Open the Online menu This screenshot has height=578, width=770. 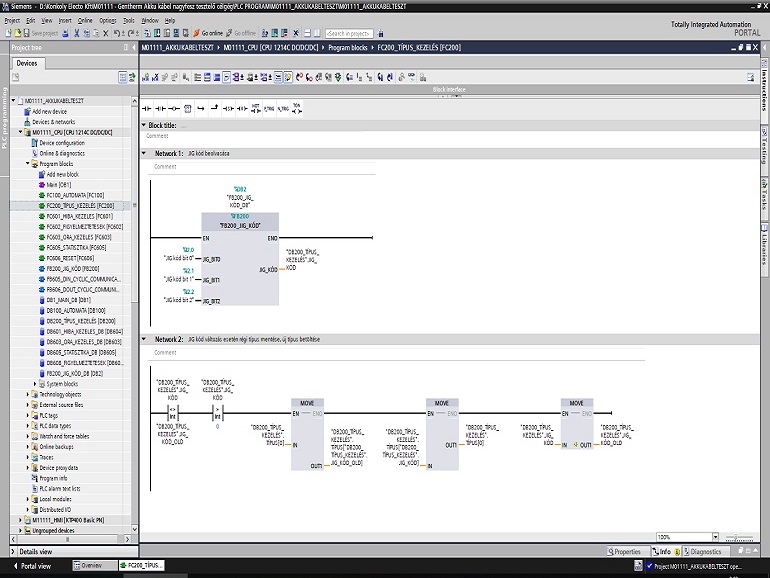[x=85, y=21]
